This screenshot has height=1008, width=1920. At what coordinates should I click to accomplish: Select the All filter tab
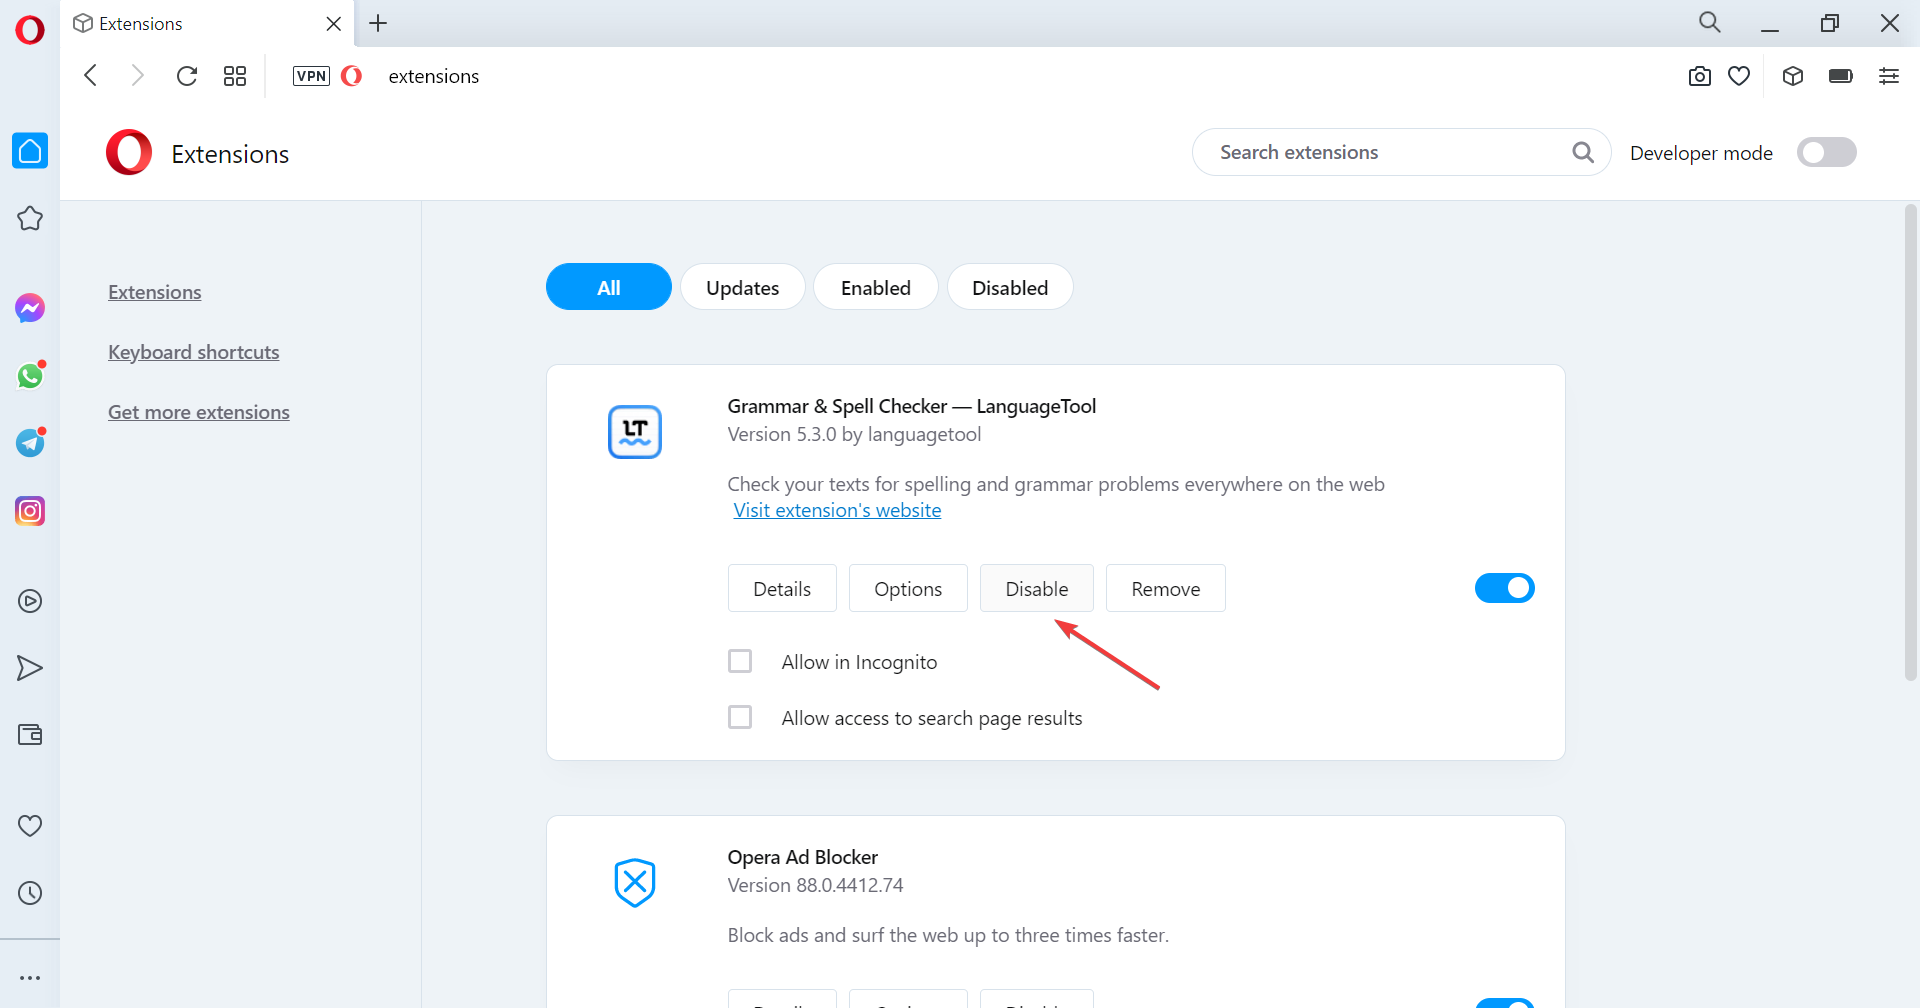609,287
